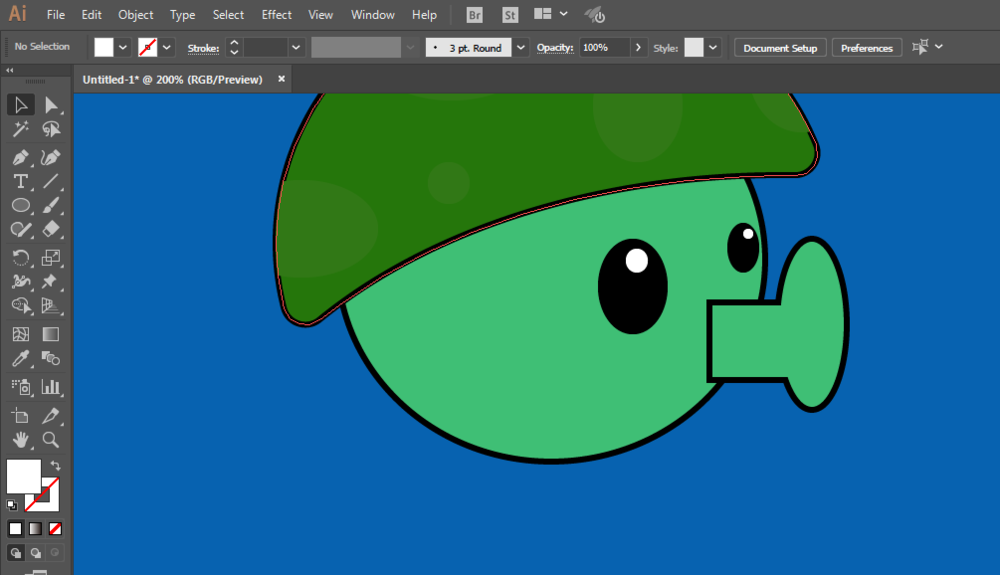This screenshot has width=1000, height=575.
Task: Set paint mode to None
Action: point(55,528)
